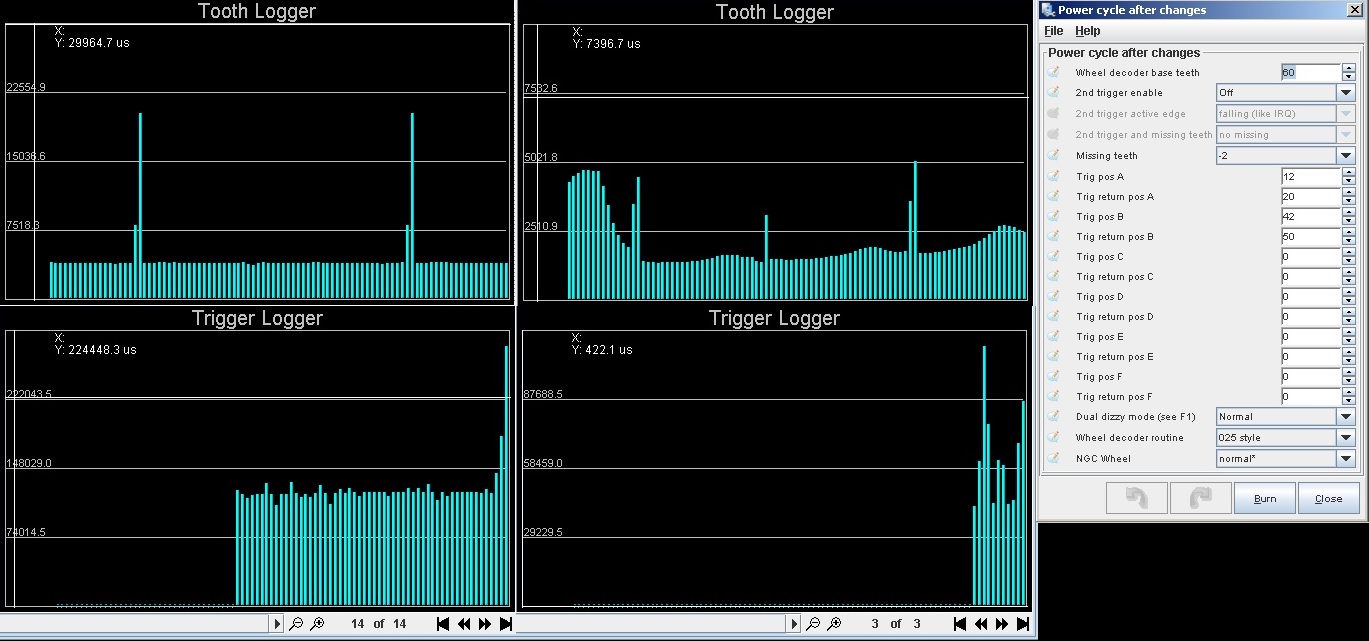Go to next page in 3 of 3 pager

click(x=1002, y=624)
